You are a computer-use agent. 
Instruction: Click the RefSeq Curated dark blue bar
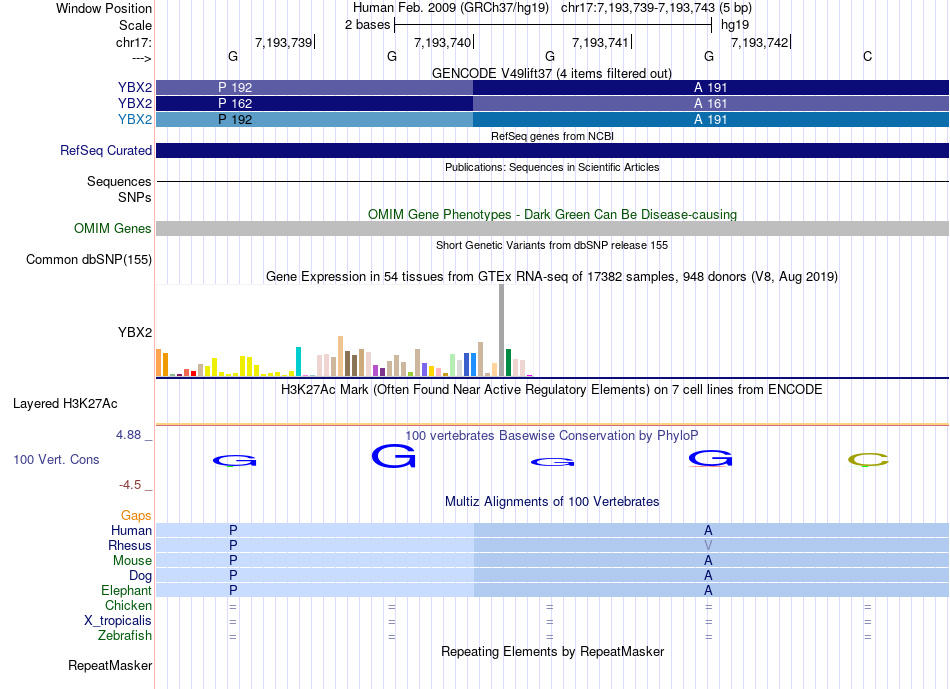[x=552, y=150]
